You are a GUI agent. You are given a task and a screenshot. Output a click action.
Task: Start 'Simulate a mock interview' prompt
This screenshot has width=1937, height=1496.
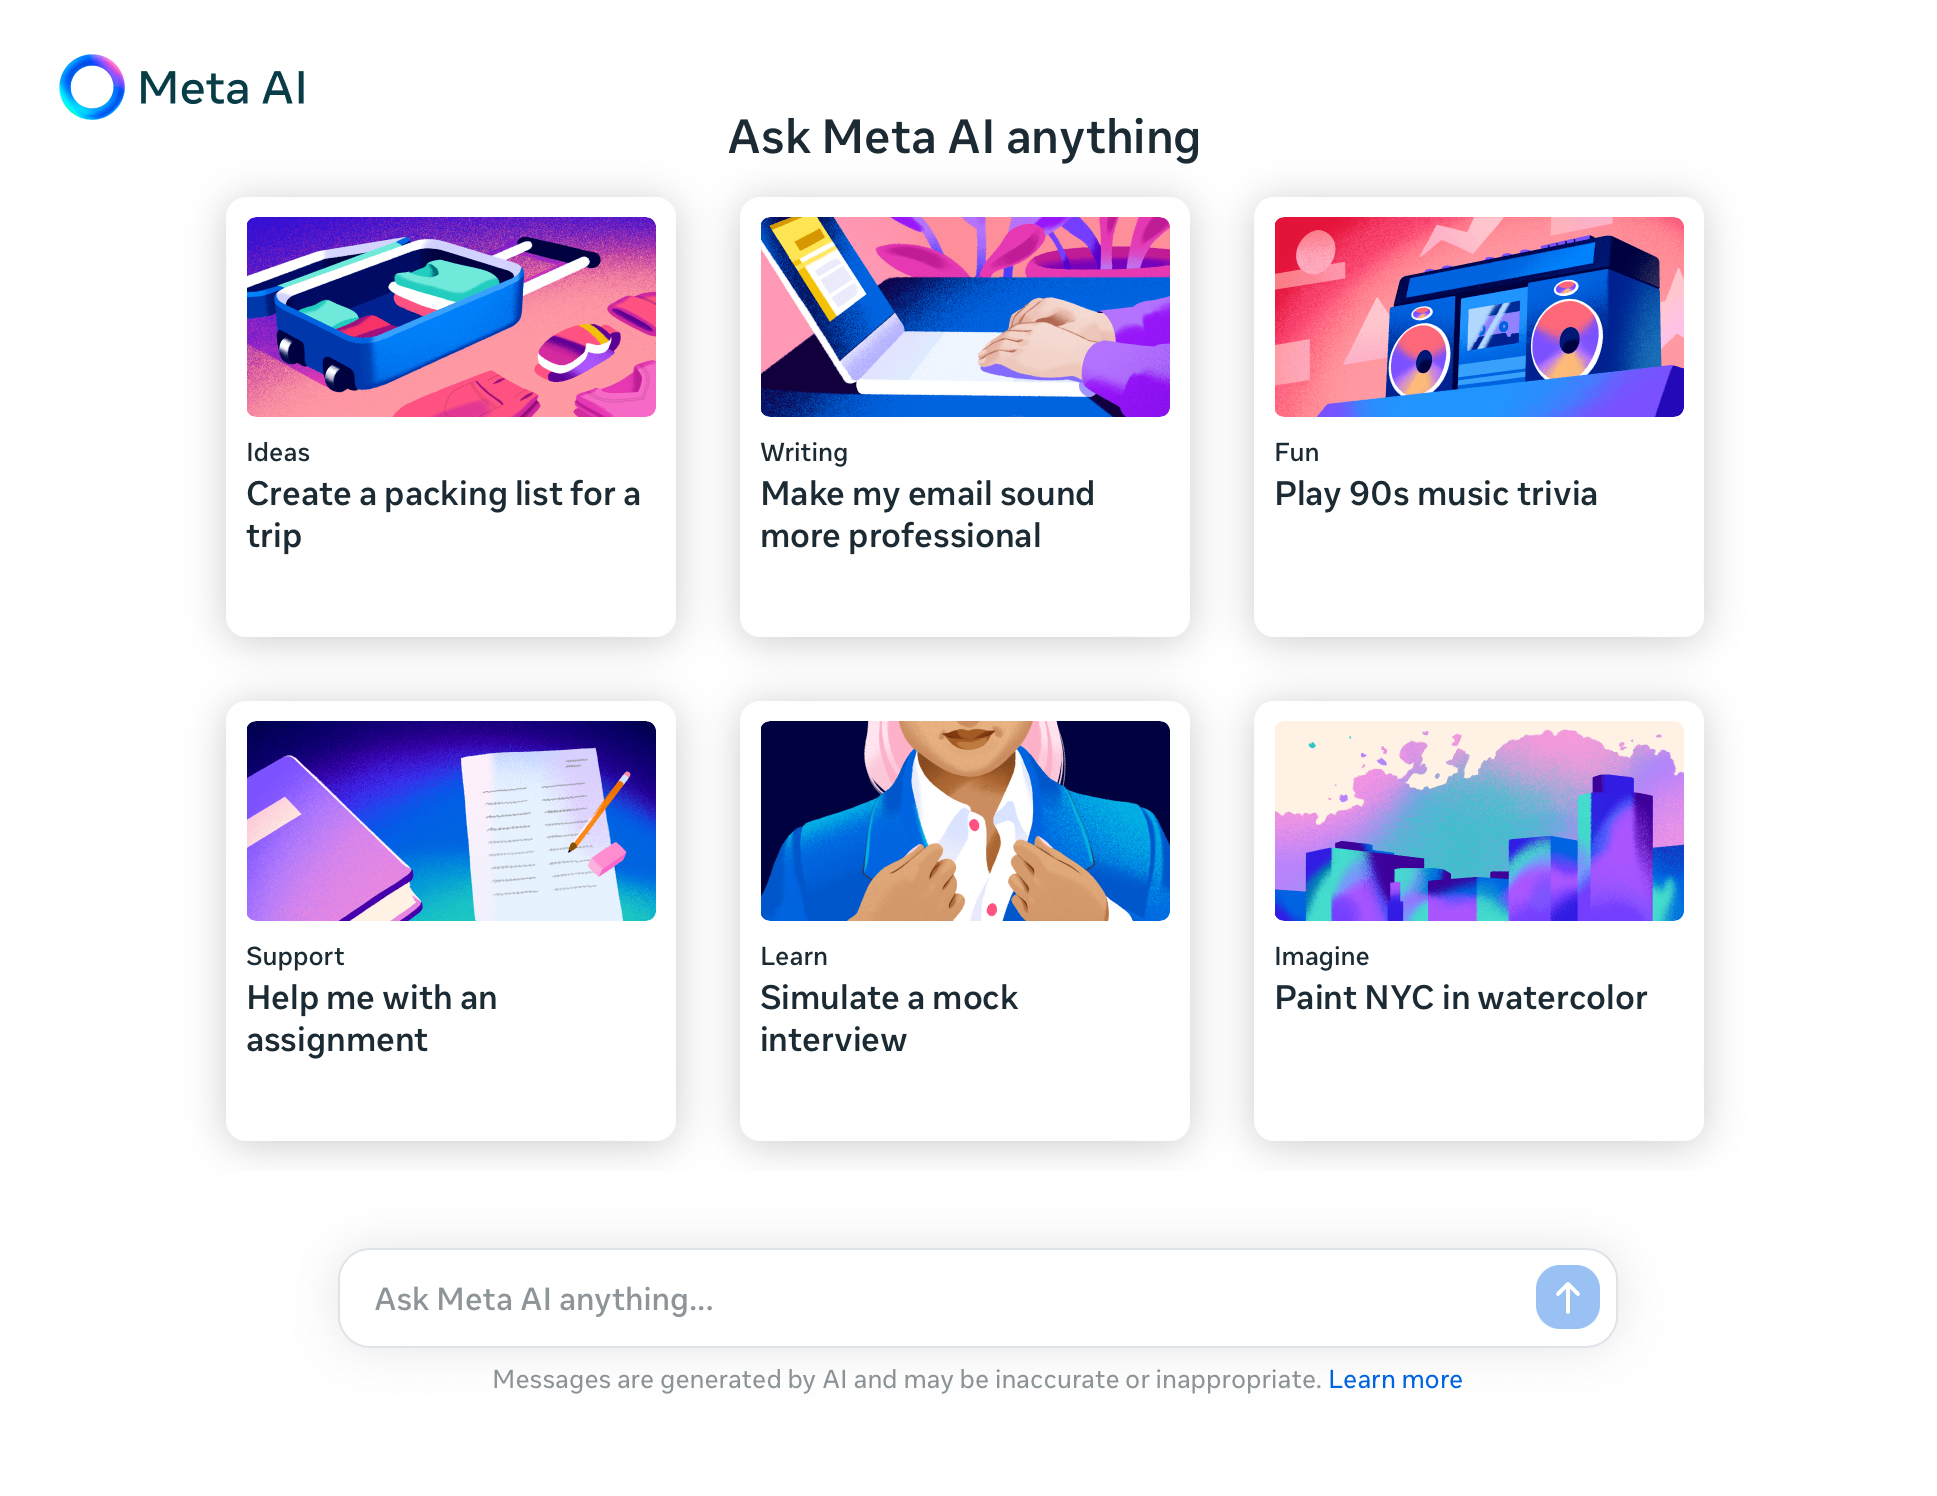point(889,1019)
